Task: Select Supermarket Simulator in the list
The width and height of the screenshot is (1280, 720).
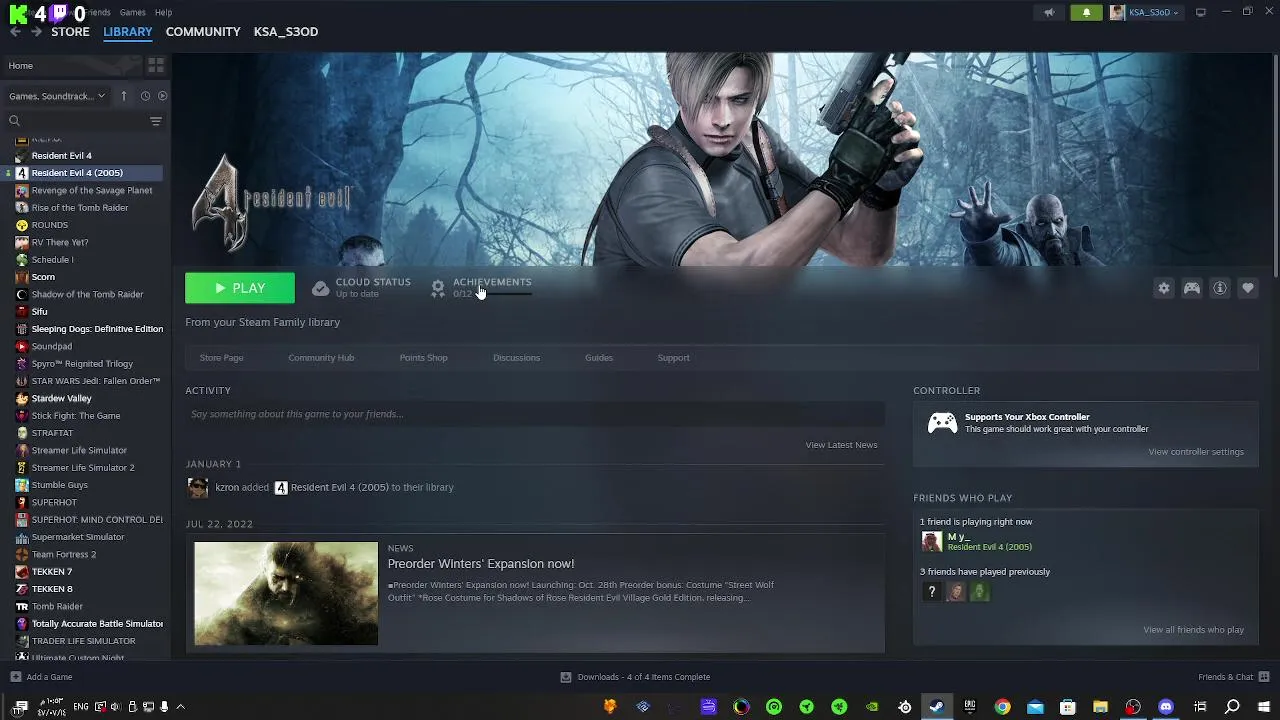Action: pyautogui.click(x=78, y=537)
